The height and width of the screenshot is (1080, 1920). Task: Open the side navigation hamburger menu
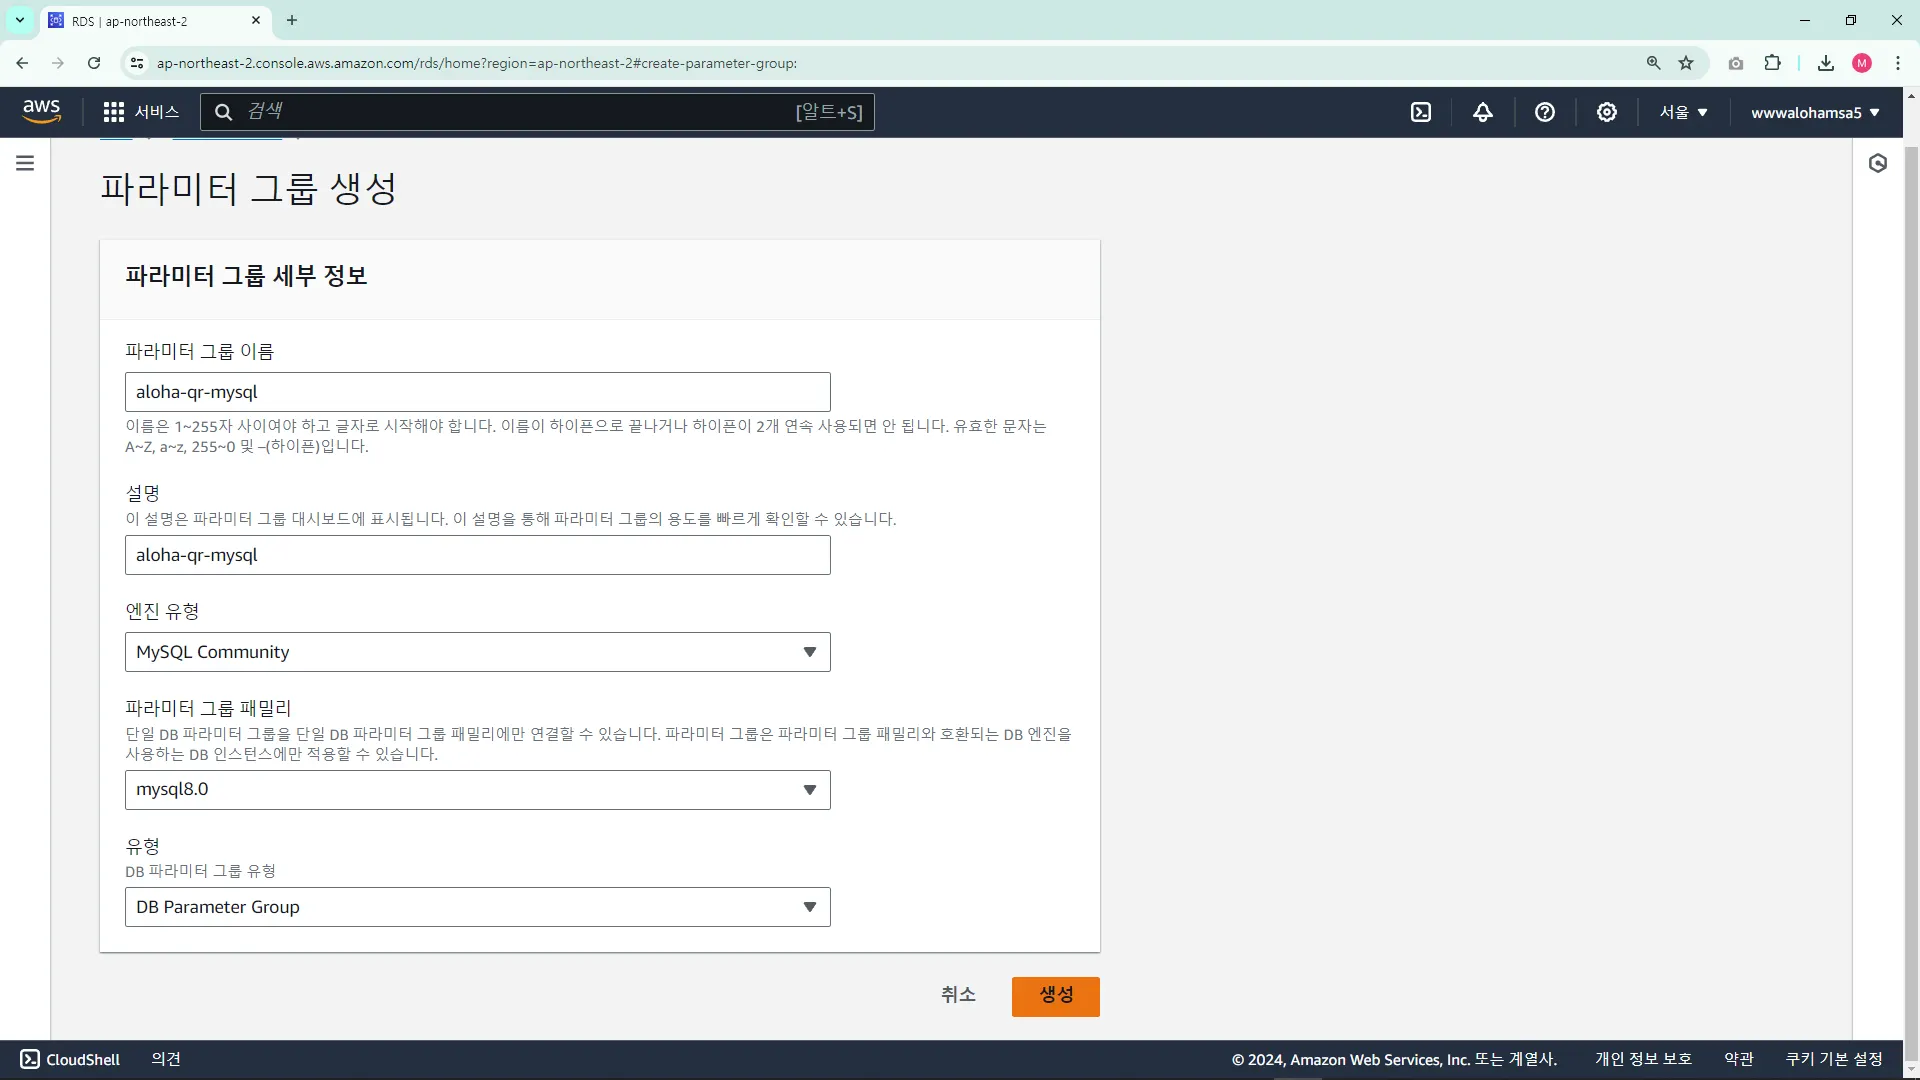(25, 163)
